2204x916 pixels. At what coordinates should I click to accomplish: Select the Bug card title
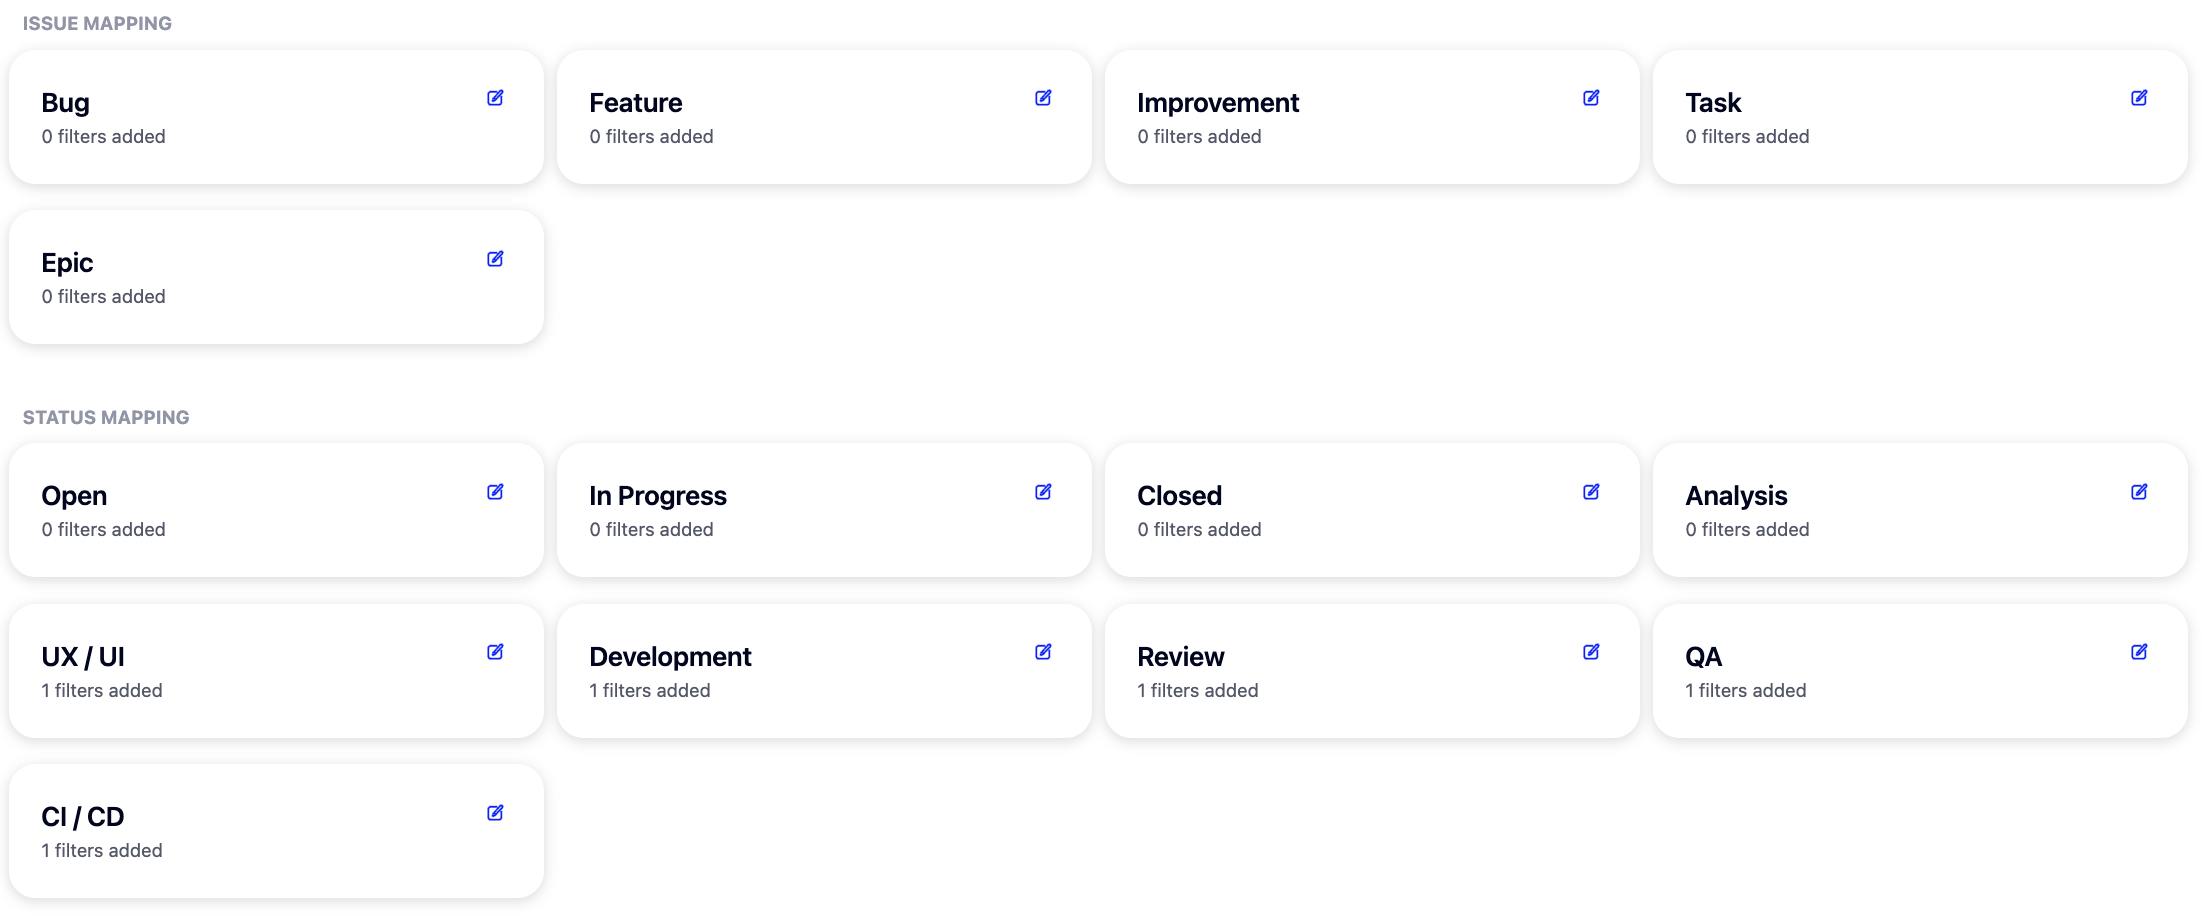[66, 103]
